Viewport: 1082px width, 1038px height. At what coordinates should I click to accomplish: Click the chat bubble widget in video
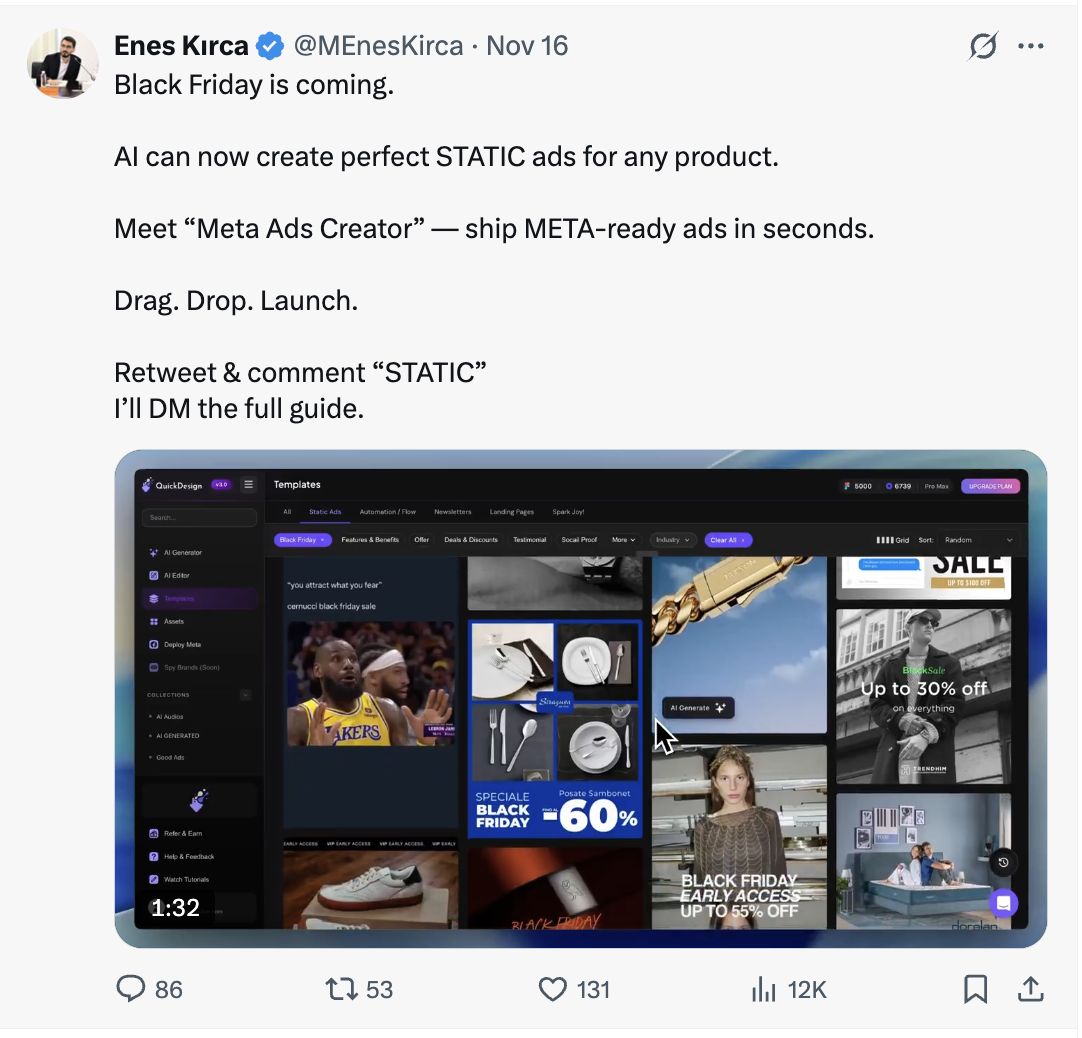coord(1003,903)
